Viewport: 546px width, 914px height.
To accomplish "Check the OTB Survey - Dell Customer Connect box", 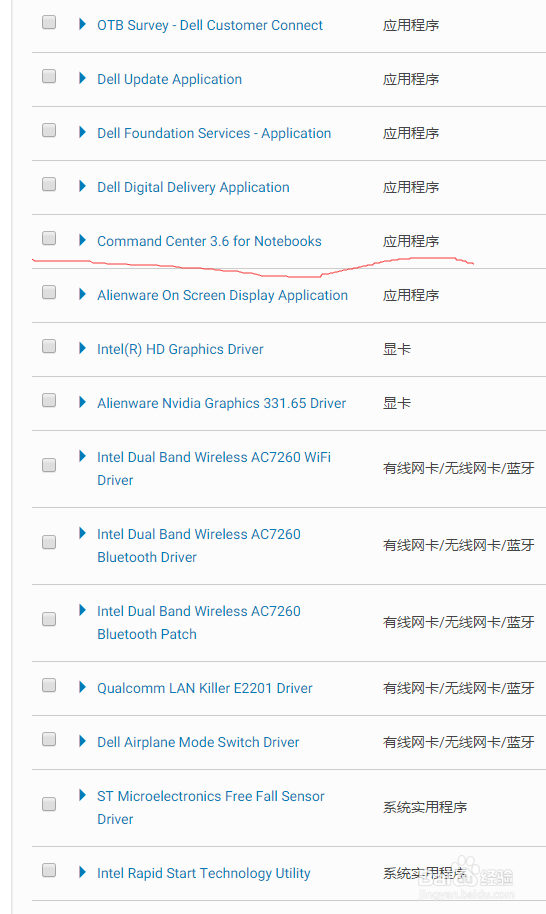I will pyautogui.click(x=49, y=22).
